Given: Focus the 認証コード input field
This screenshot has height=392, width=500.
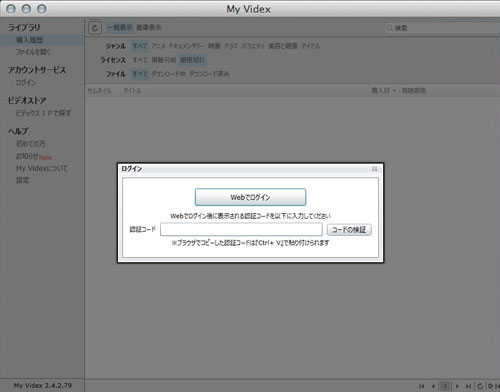Looking at the screenshot, I should pyautogui.click(x=241, y=229).
